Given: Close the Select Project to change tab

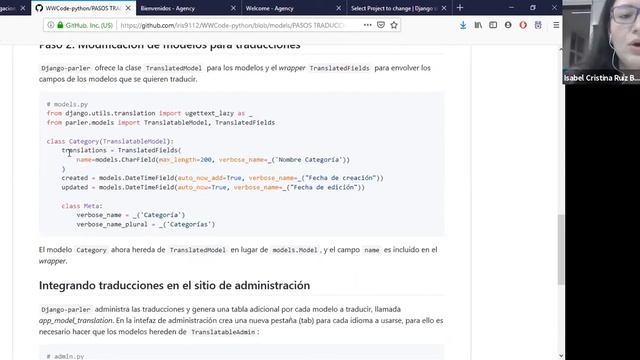Looking at the screenshot, I should [444, 8].
